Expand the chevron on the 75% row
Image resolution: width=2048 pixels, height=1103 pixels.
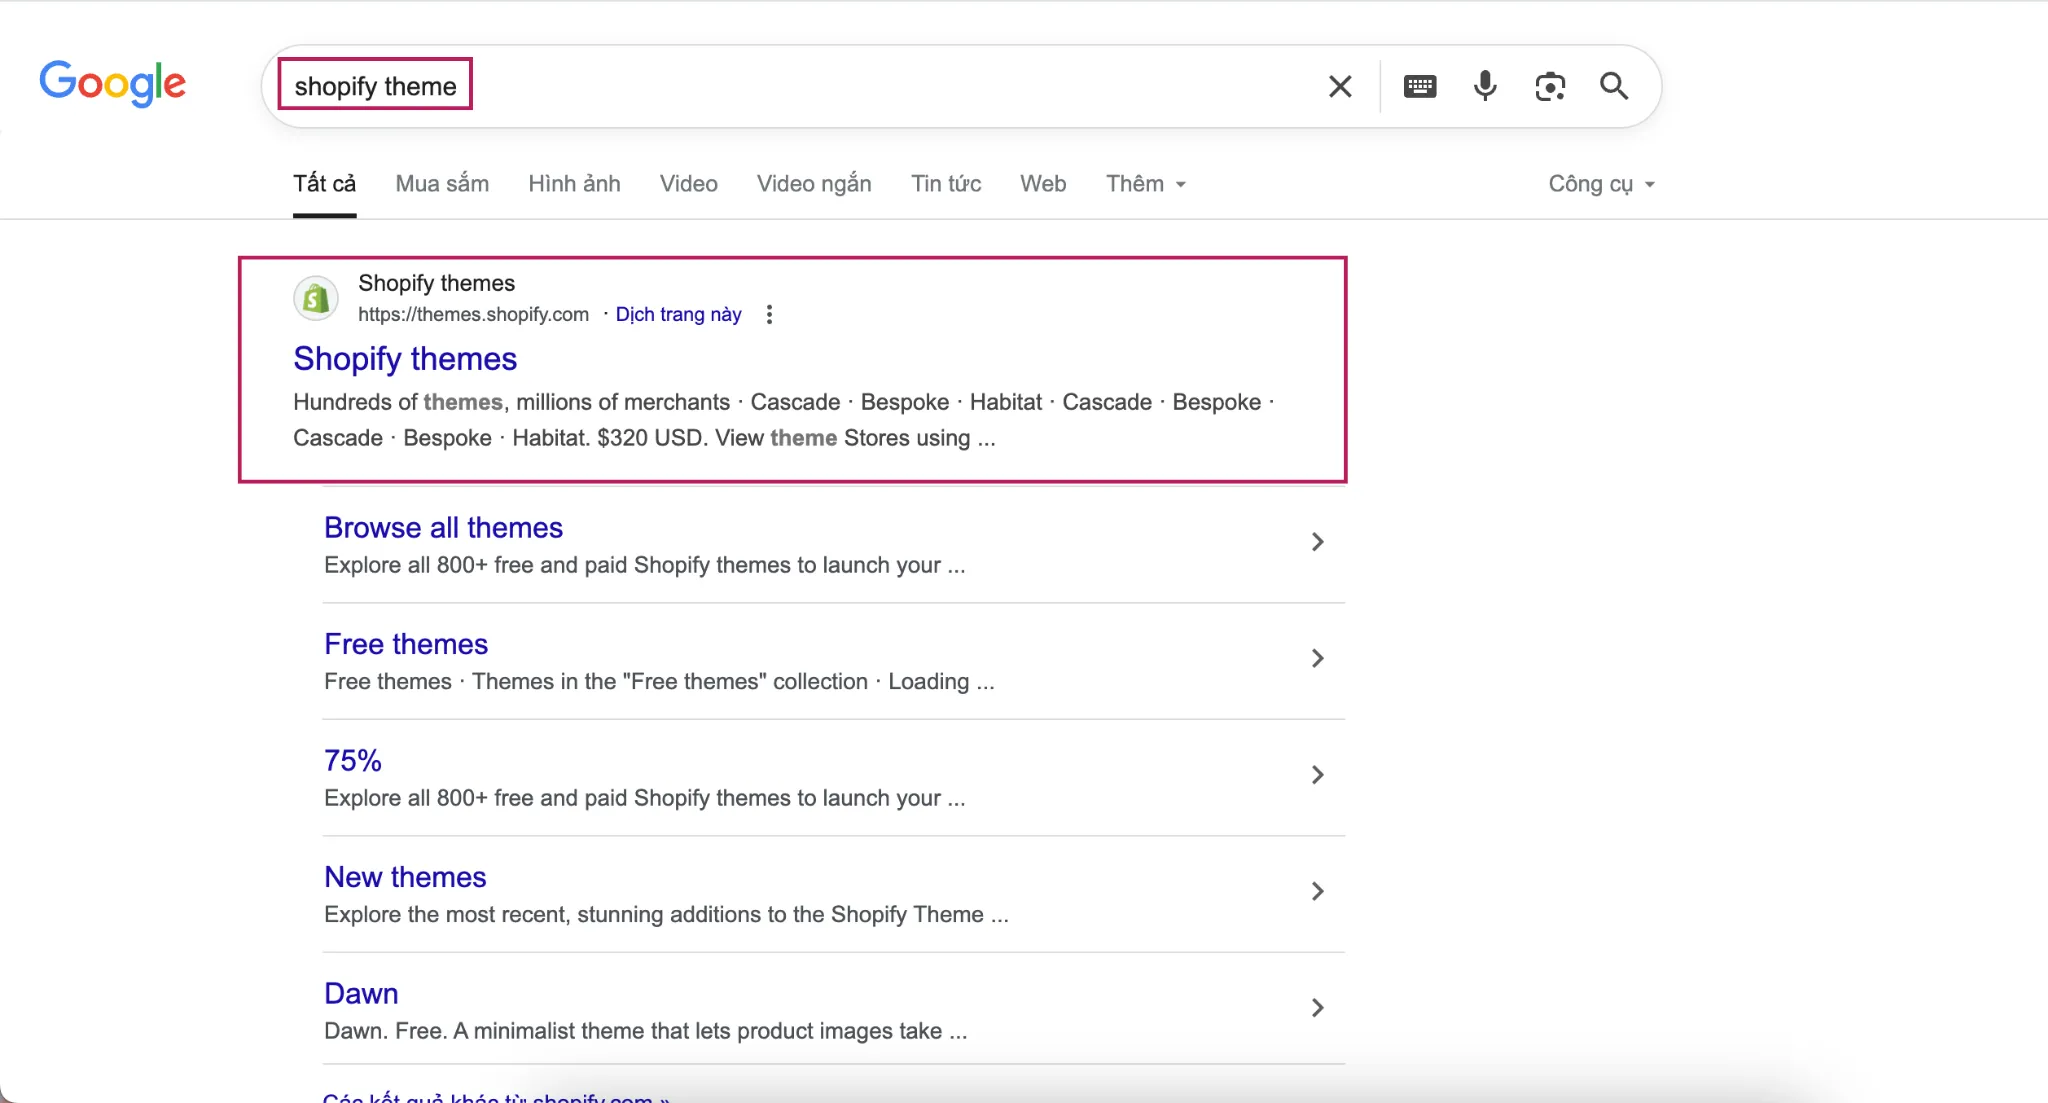(x=1317, y=775)
